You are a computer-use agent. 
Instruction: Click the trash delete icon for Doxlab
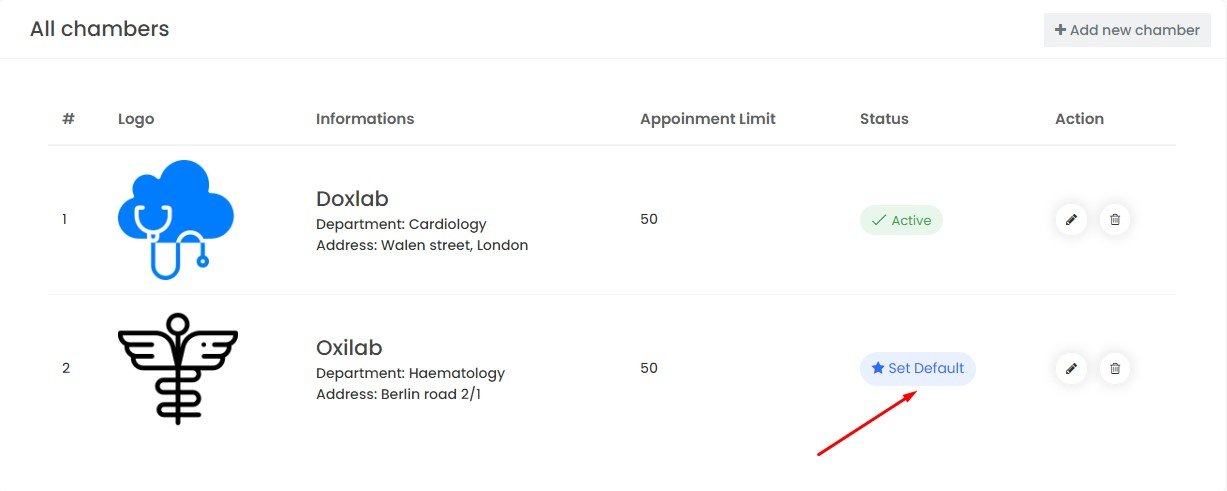pos(1115,220)
